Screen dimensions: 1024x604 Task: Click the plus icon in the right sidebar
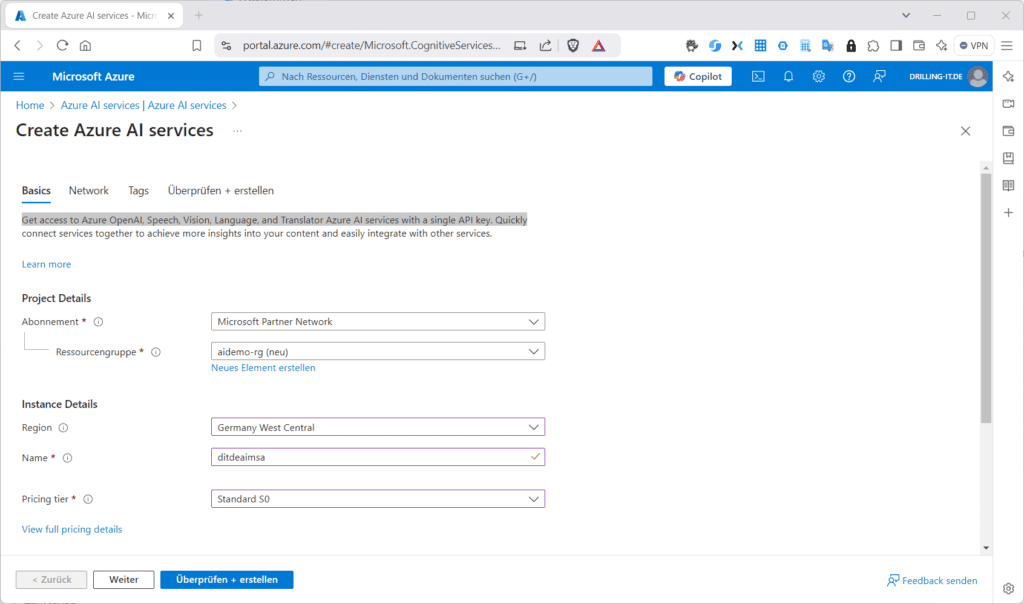coord(1008,213)
